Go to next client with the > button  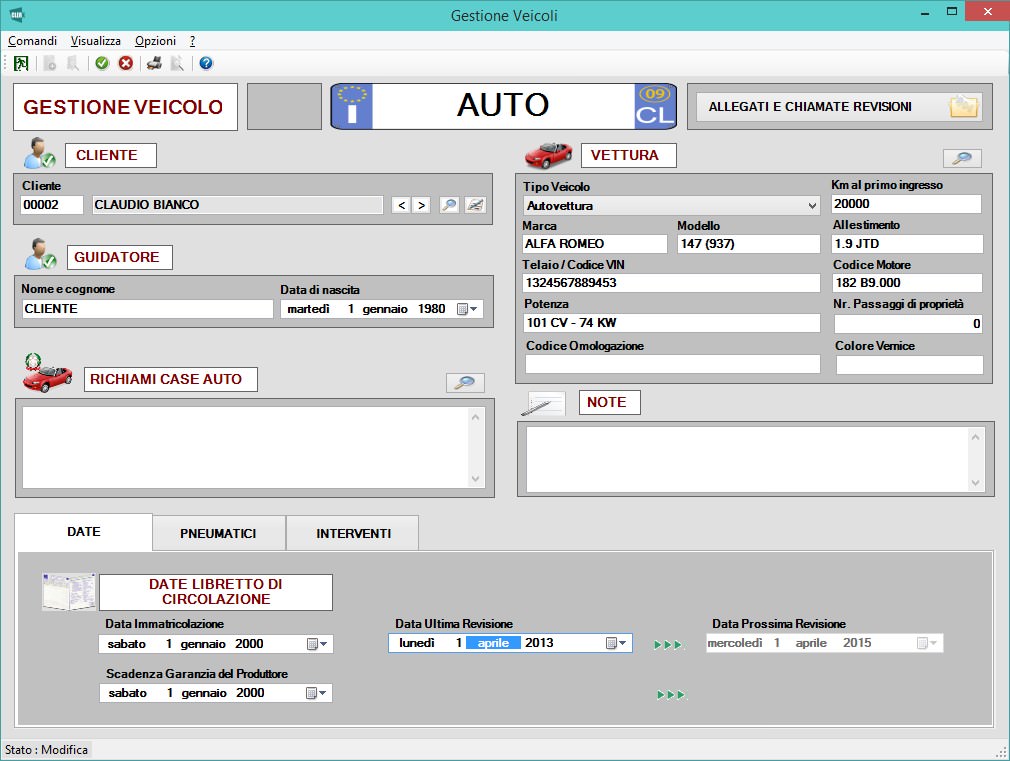[422, 205]
